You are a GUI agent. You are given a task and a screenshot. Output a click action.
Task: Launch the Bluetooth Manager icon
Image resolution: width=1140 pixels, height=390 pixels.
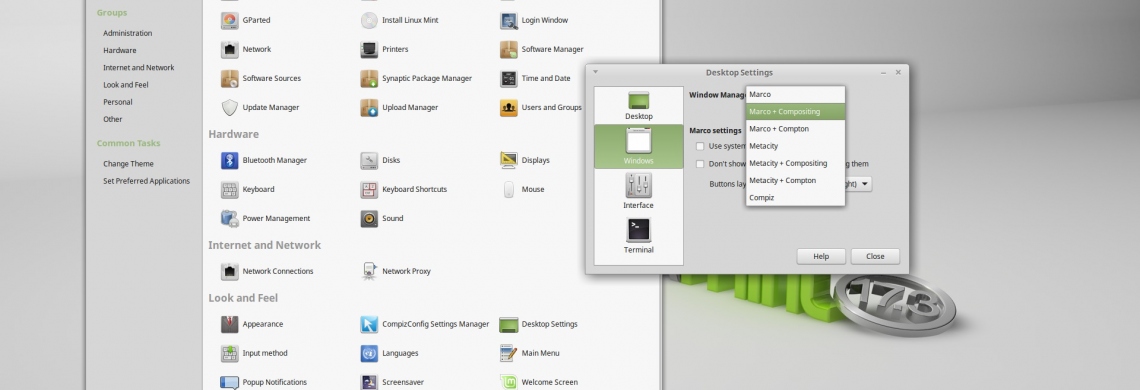pyautogui.click(x=229, y=160)
